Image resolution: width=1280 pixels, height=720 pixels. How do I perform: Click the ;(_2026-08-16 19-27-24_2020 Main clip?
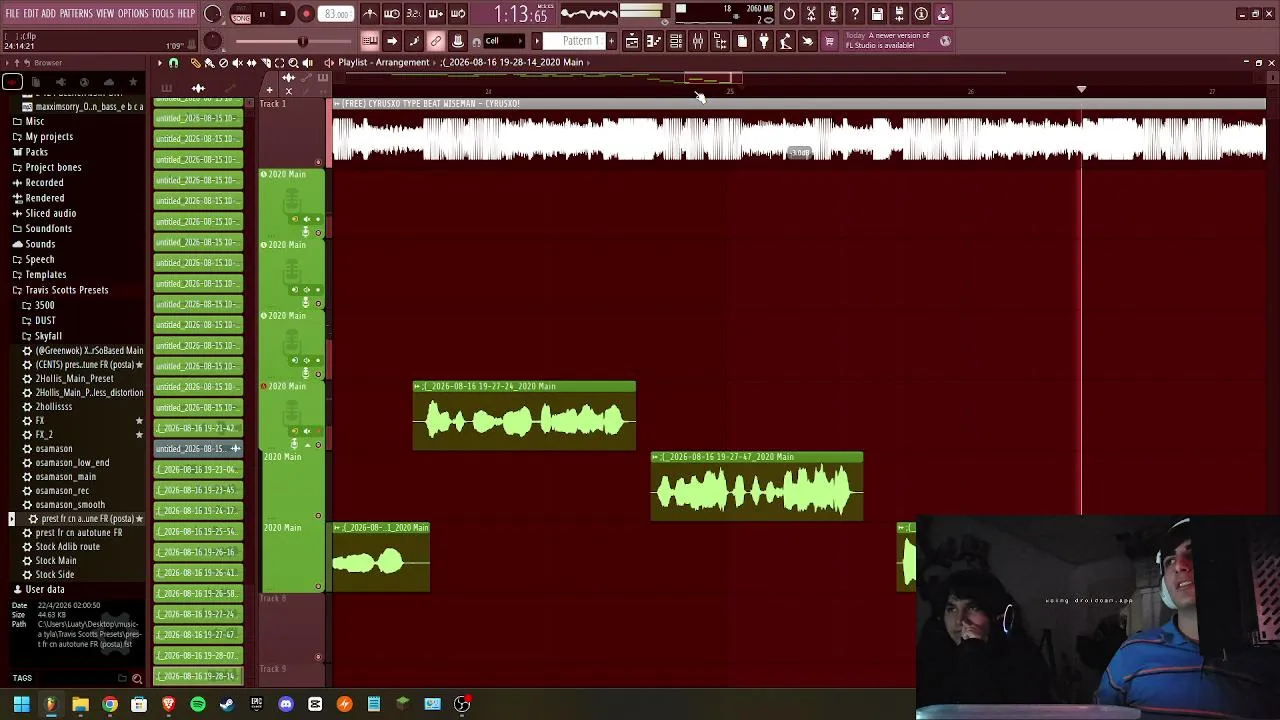[524, 416]
